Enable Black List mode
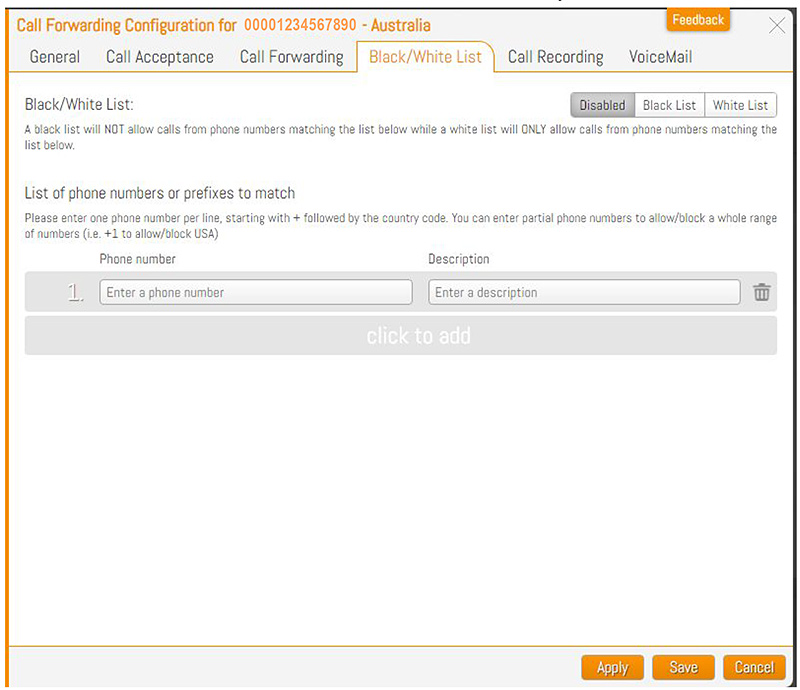The width and height of the screenshot is (800, 690). tap(669, 105)
